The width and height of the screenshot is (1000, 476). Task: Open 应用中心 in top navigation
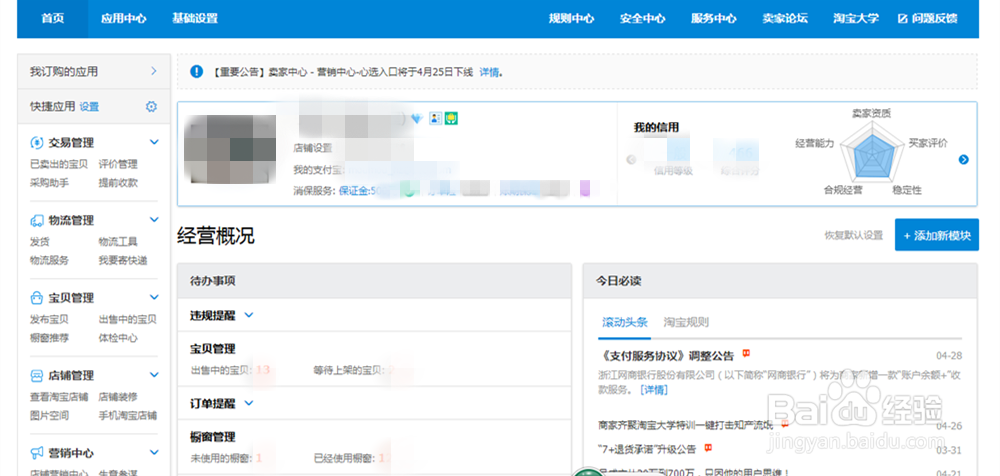123,19
